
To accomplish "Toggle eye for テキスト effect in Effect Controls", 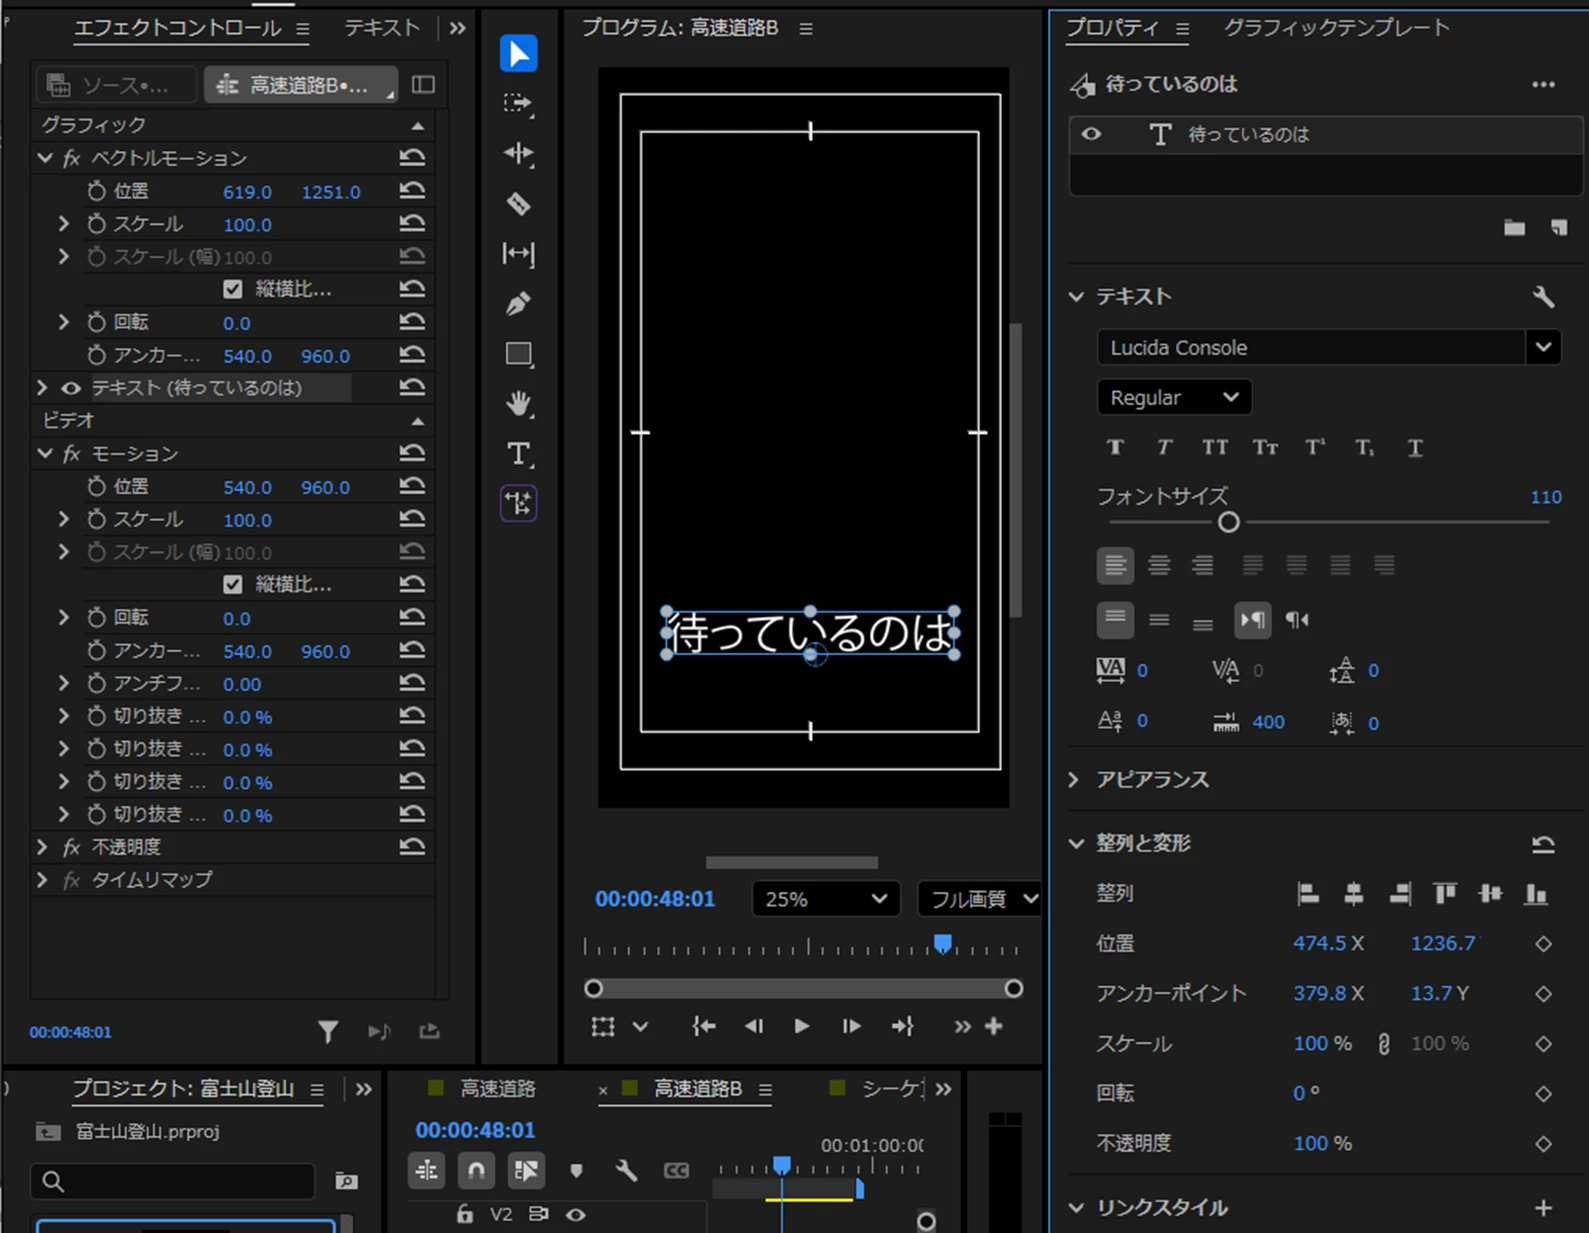I will [71, 388].
